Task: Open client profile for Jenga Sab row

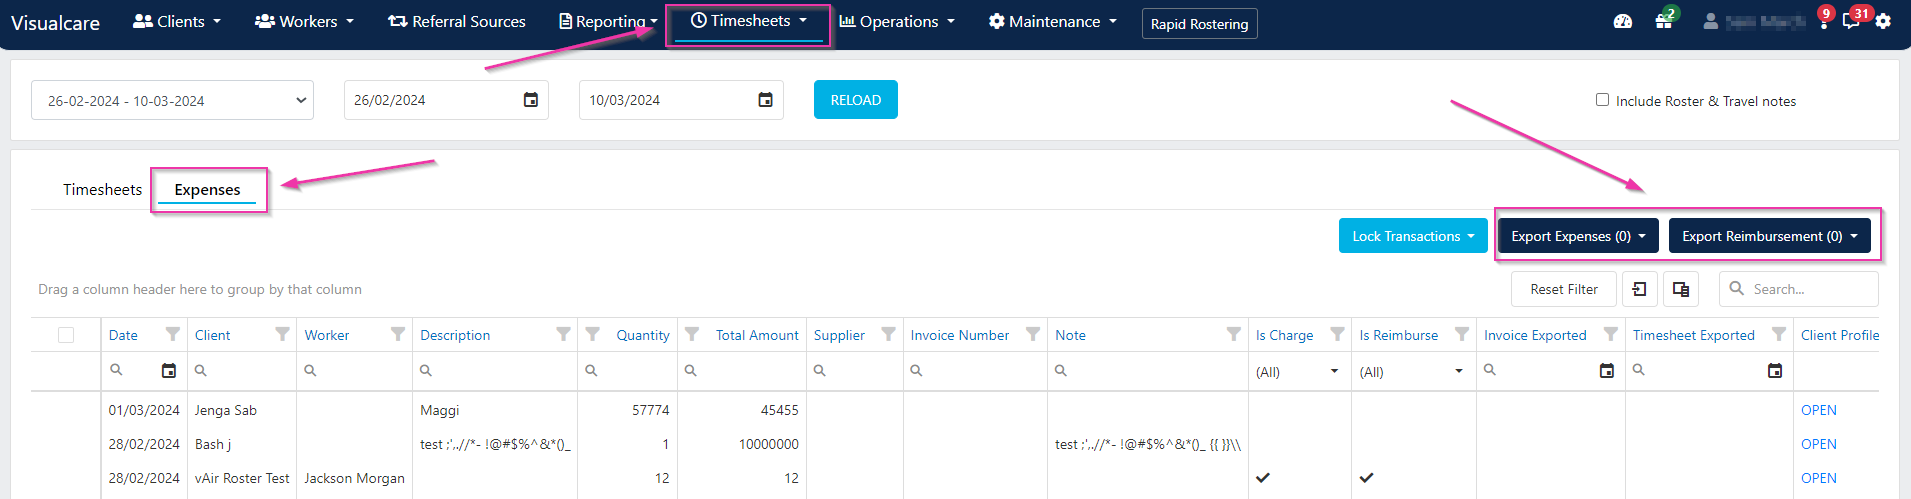Action: point(1818,410)
